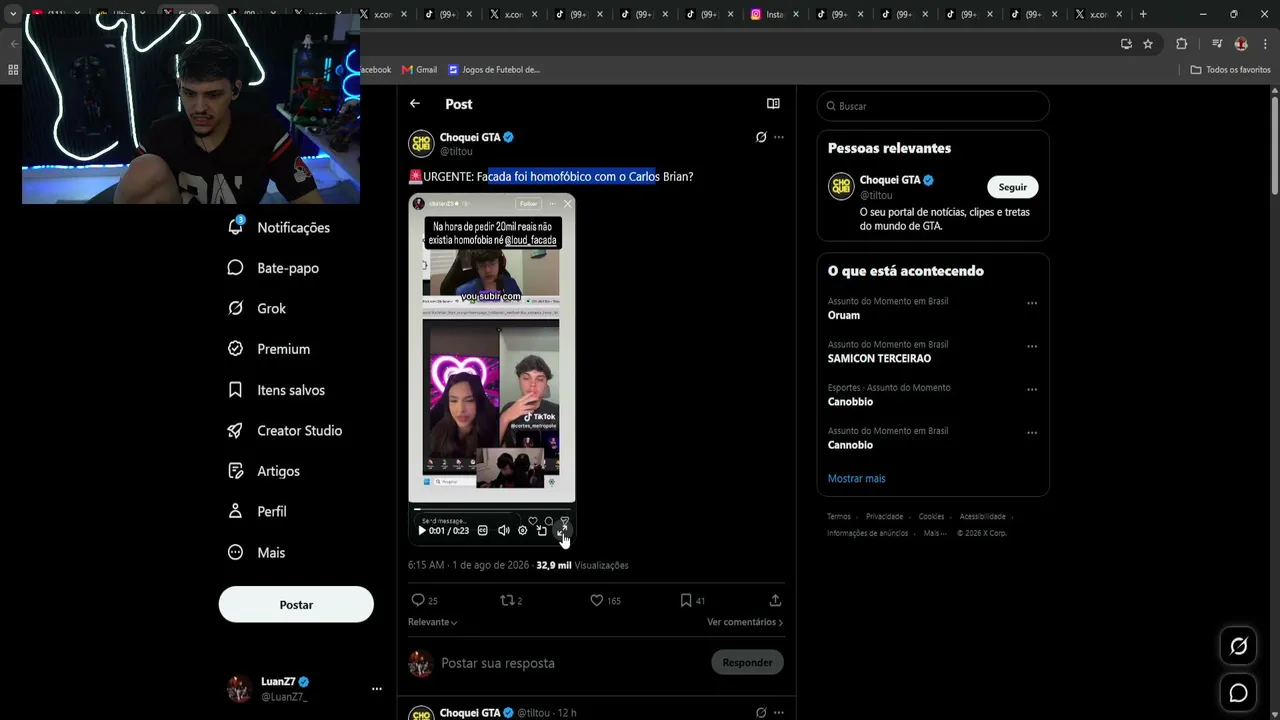Click the Postar button
This screenshot has height=720, width=1280.
tap(296, 605)
